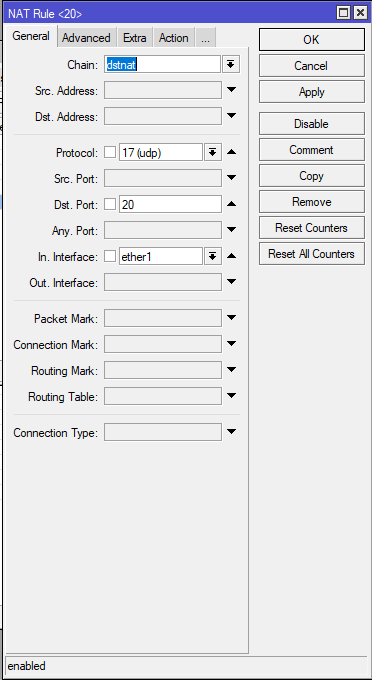
Task: Switch to the General tab
Action: tap(30, 36)
